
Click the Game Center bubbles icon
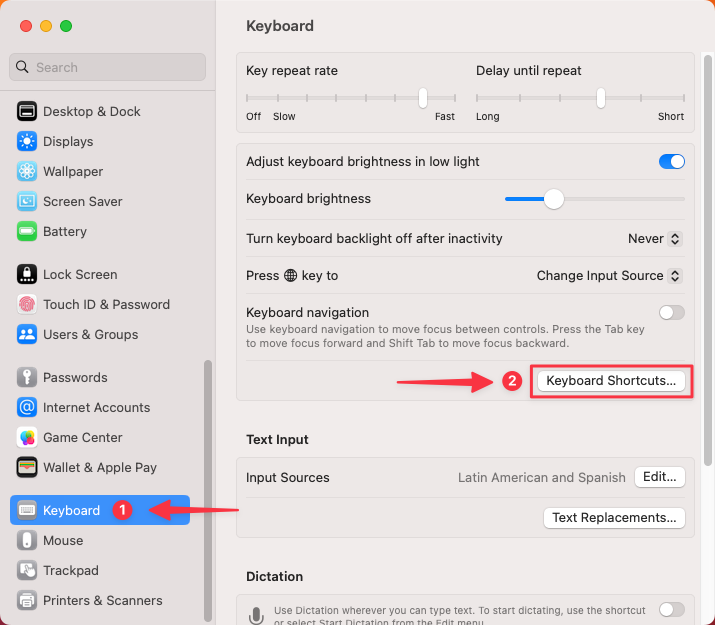tap(27, 438)
